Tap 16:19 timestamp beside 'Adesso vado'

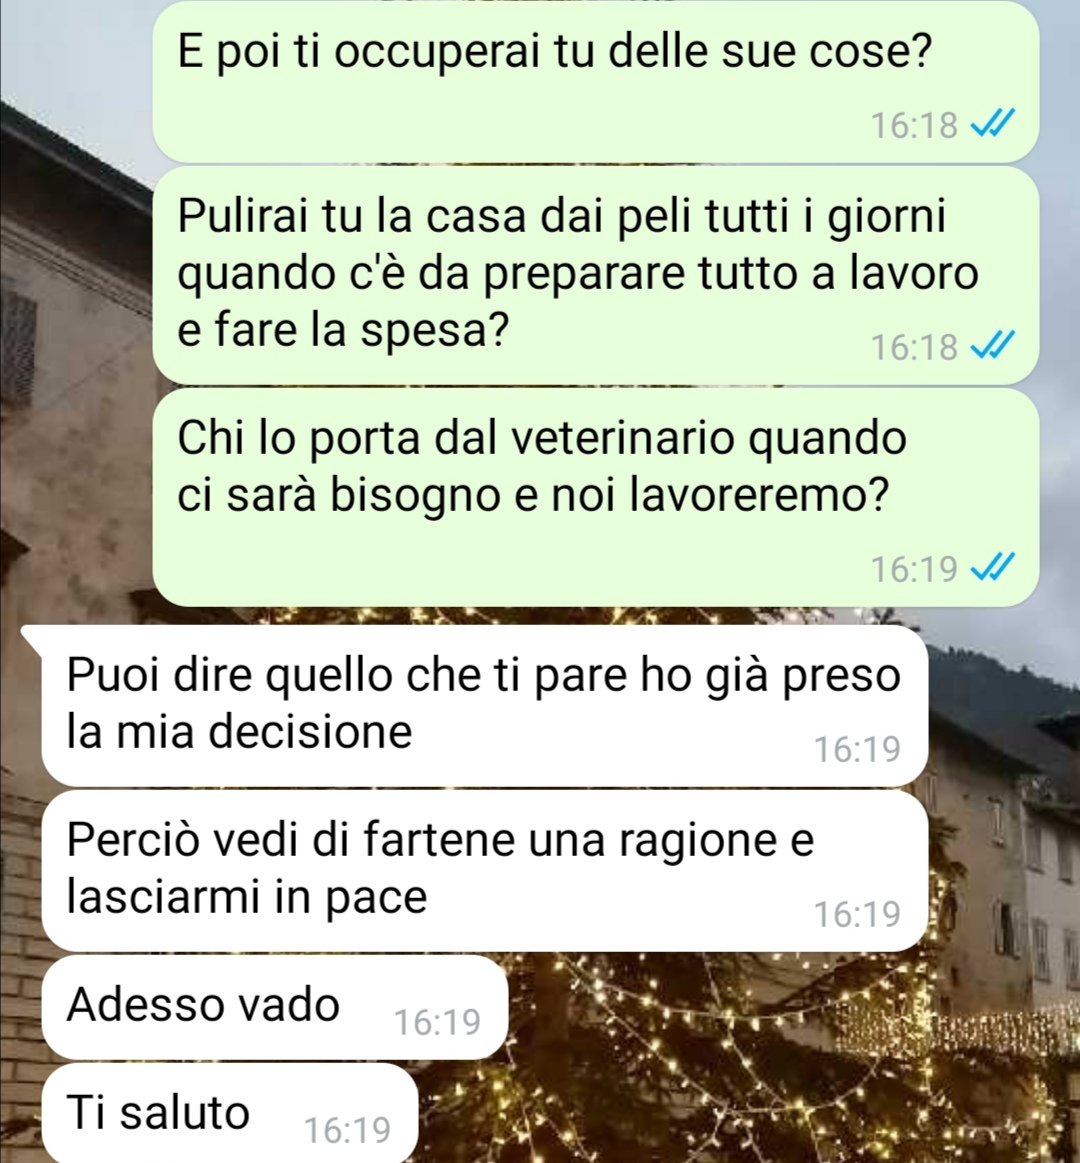(437, 1022)
